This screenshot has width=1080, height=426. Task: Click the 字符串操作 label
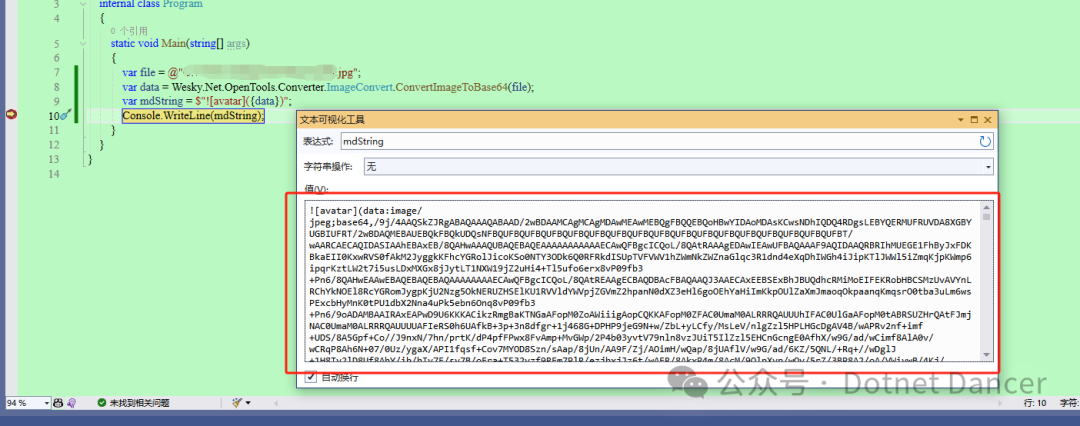[x=329, y=166]
